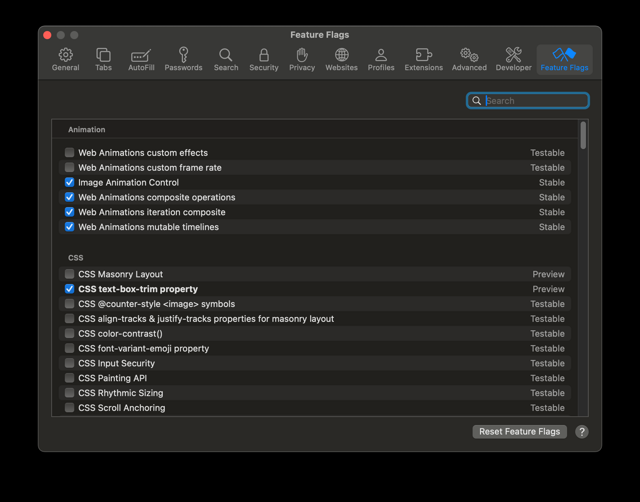Viewport: 640px width, 502px height.
Task: Focus the feature flags Search field
Action: pyautogui.click(x=528, y=101)
